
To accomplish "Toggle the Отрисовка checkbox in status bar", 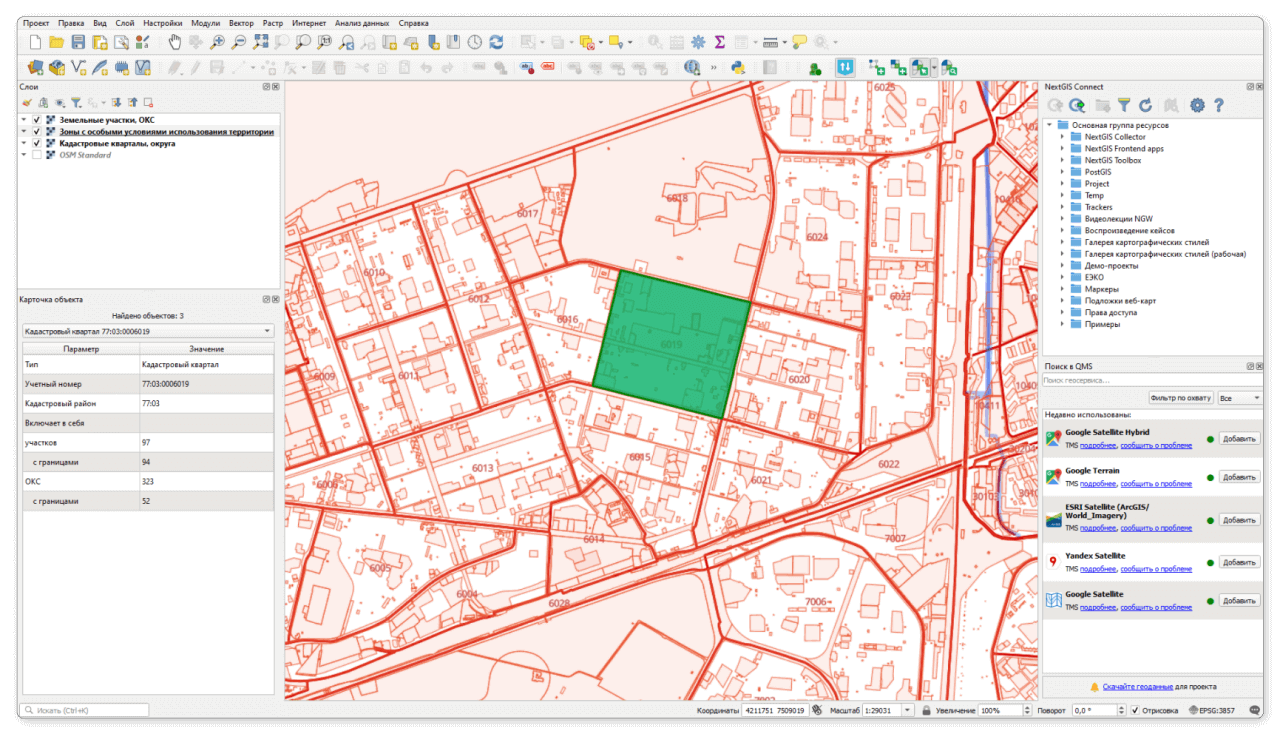I will pyautogui.click(x=1135, y=710).
